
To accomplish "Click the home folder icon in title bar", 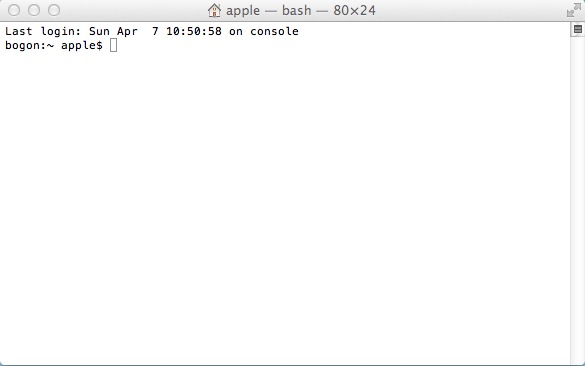I will coord(214,10).
